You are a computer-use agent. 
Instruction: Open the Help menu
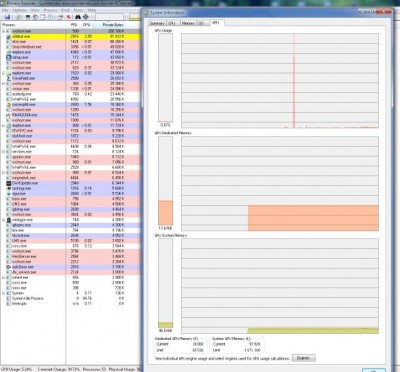pyautogui.click(x=91, y=10)
